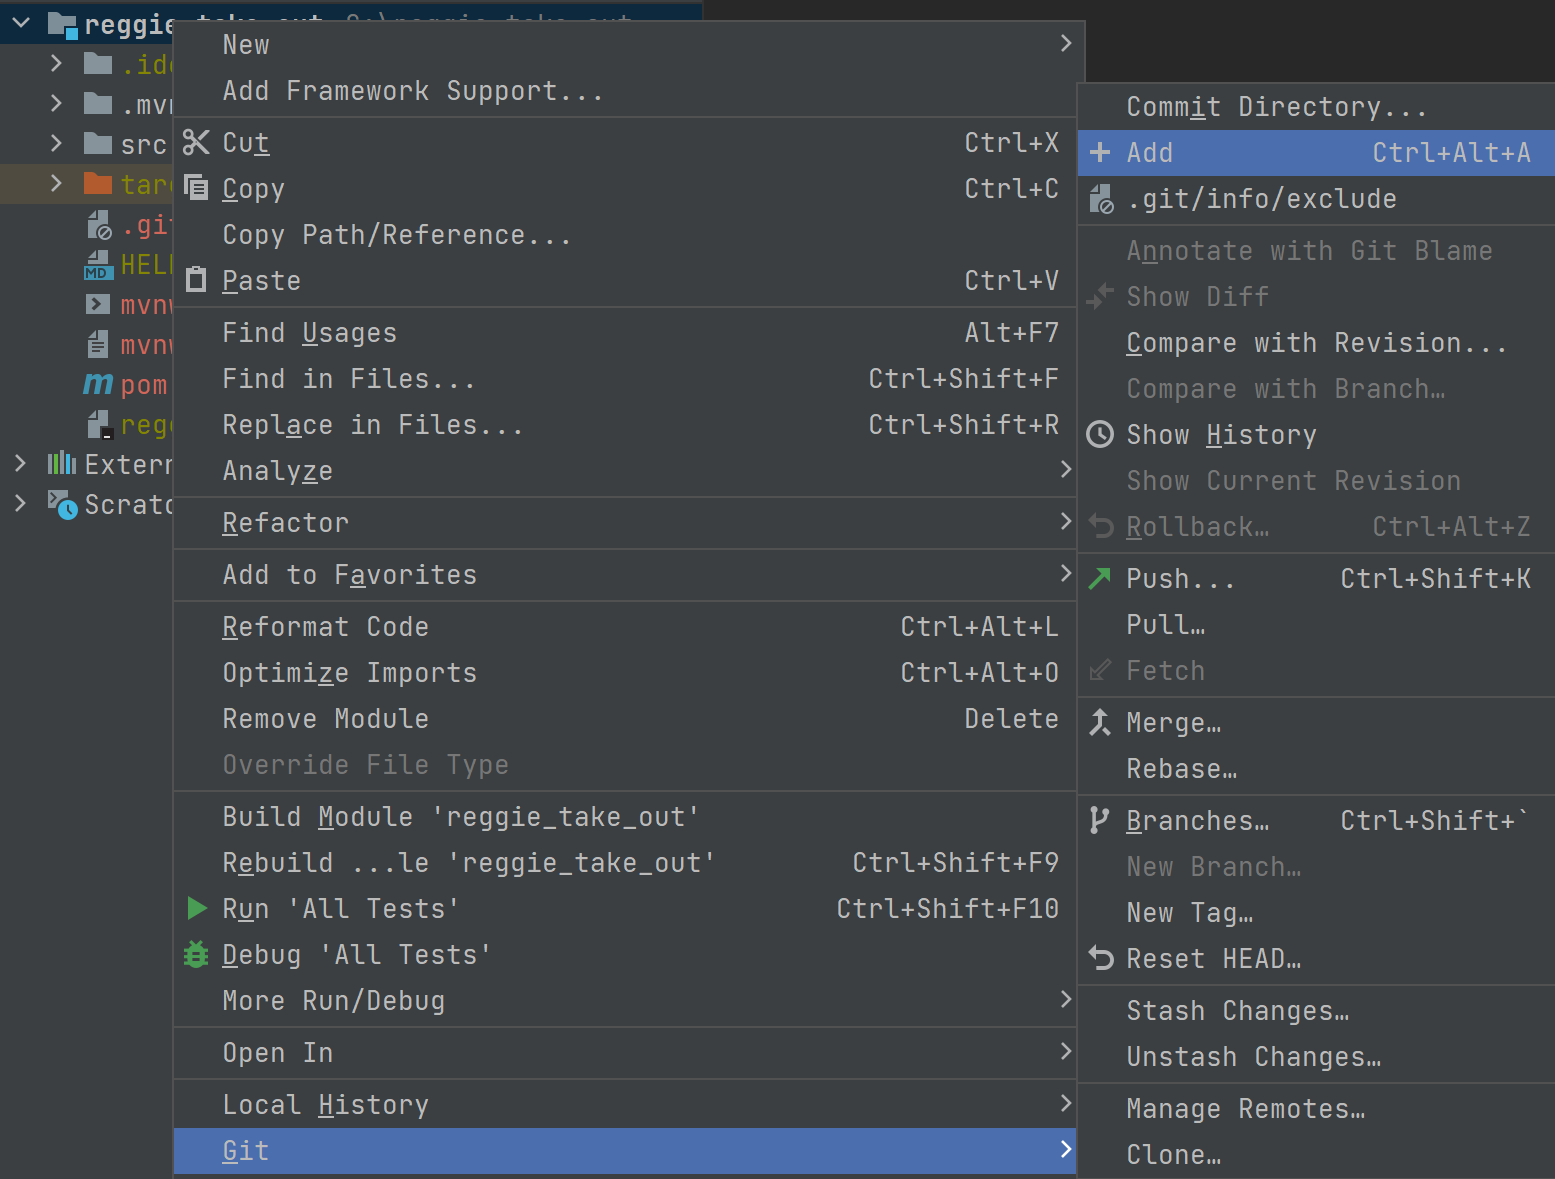Choose Stash Changes option
The width and height of the screenshot is (1555, 1179).
(1237, 1011)
